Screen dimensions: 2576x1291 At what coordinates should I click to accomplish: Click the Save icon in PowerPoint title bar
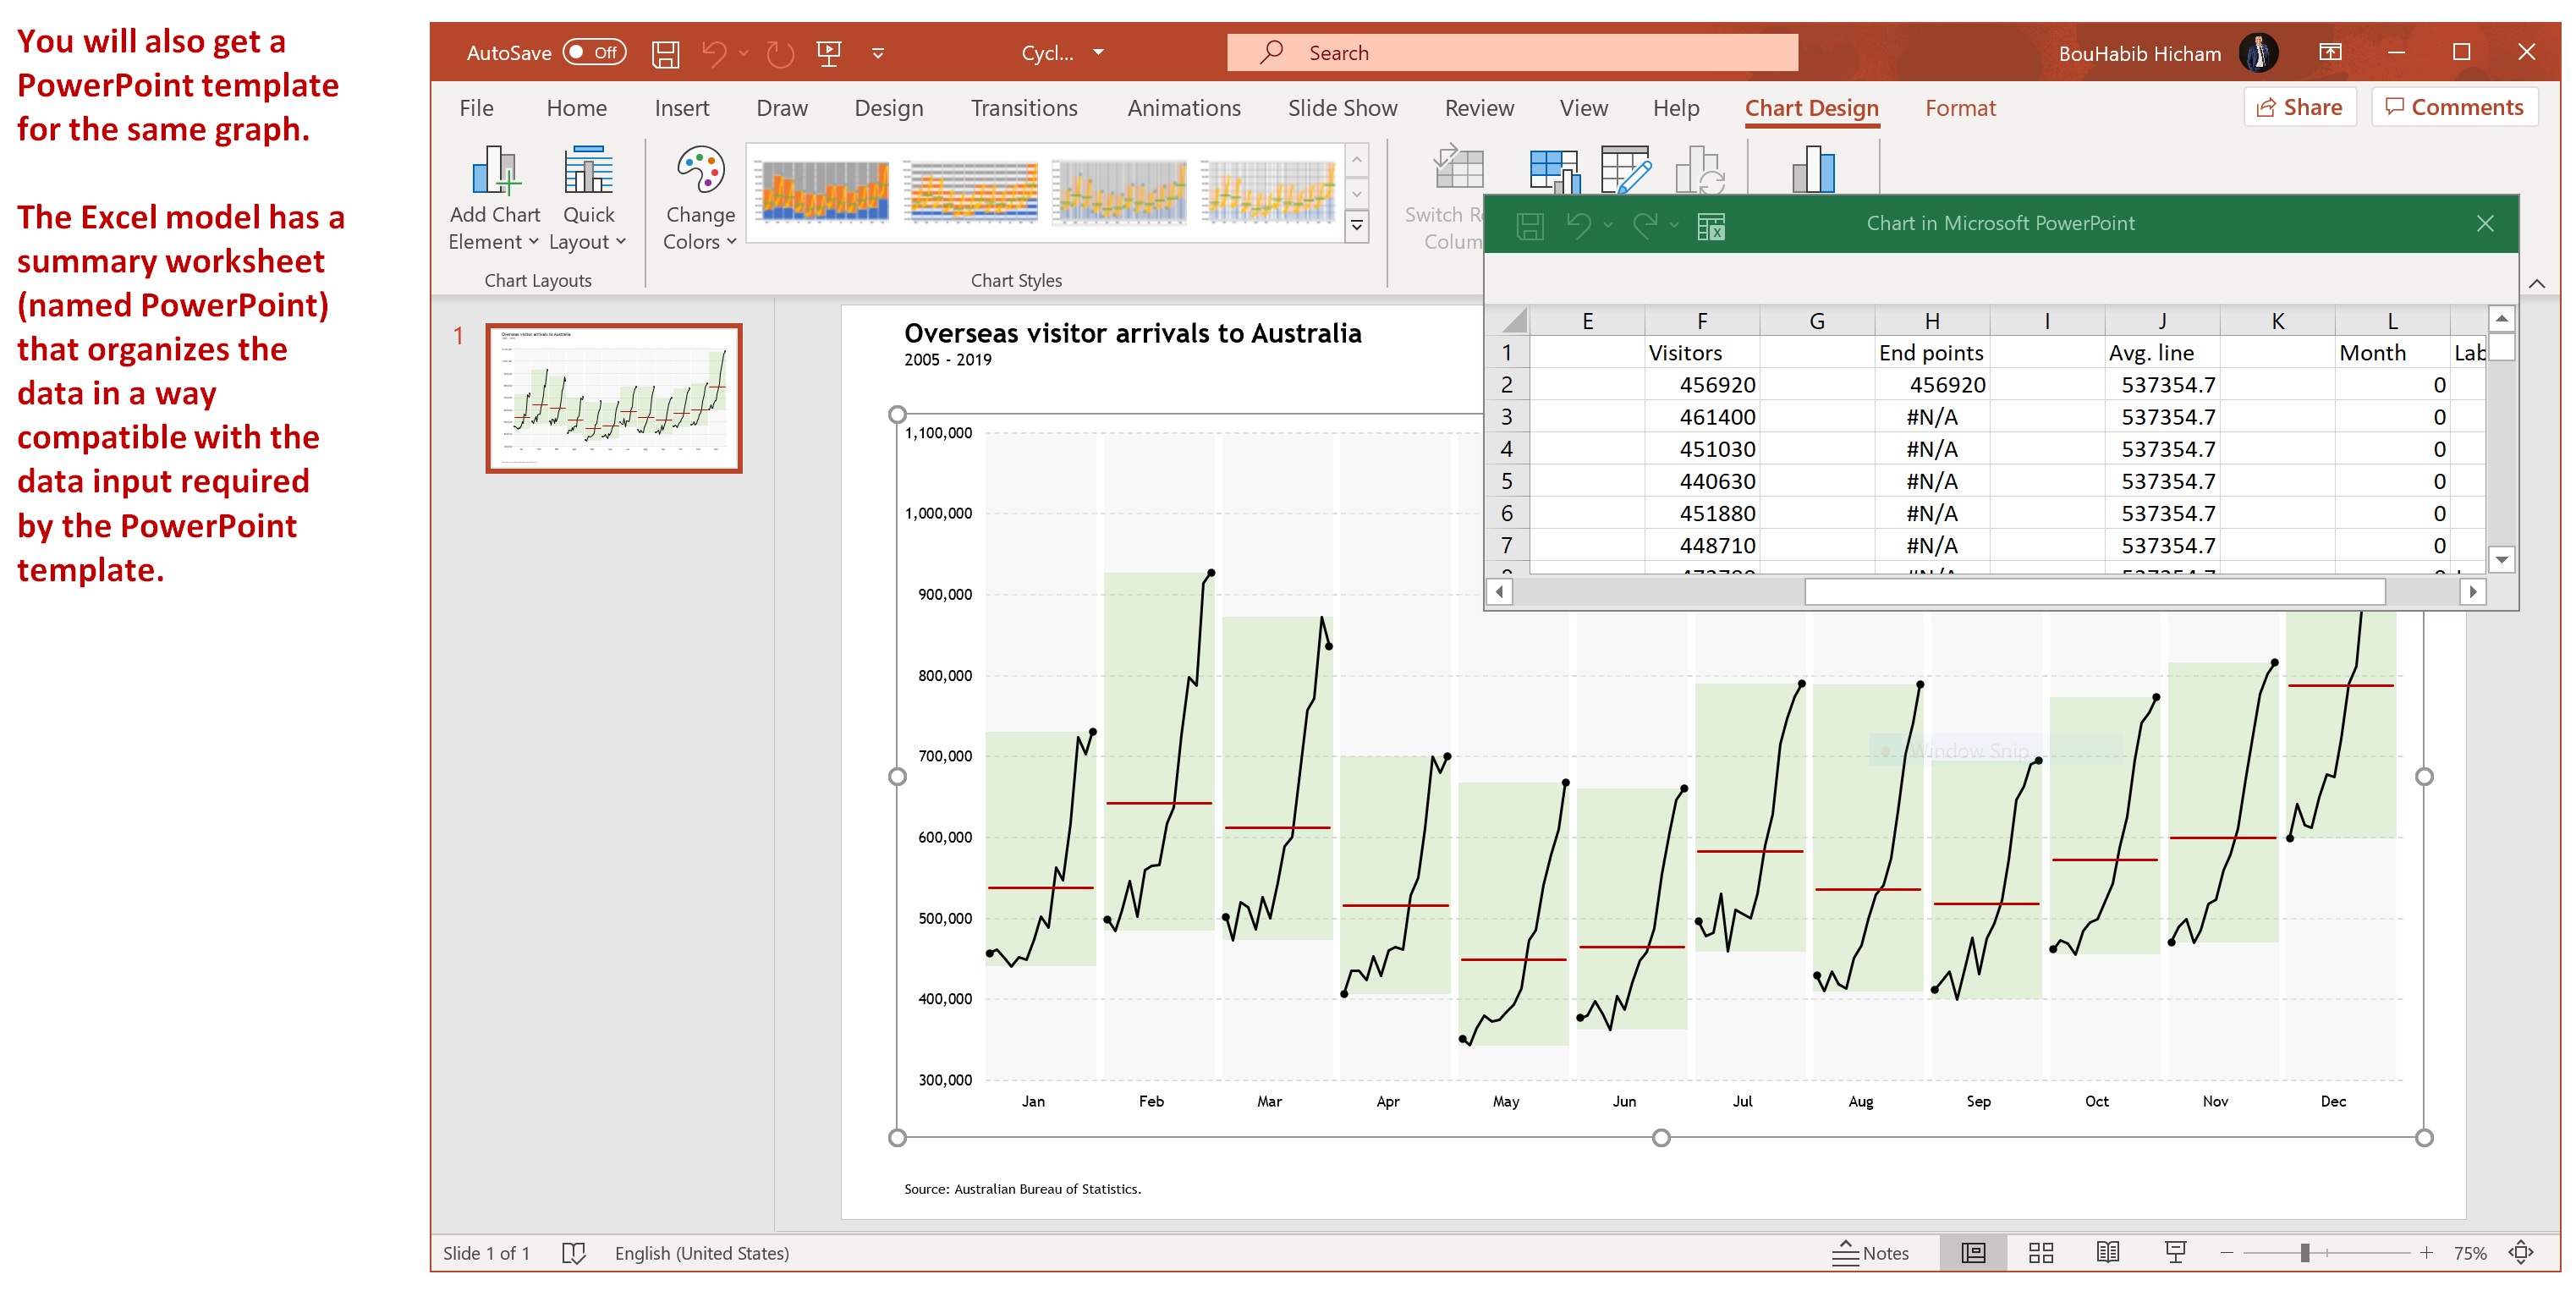point(665,53)
